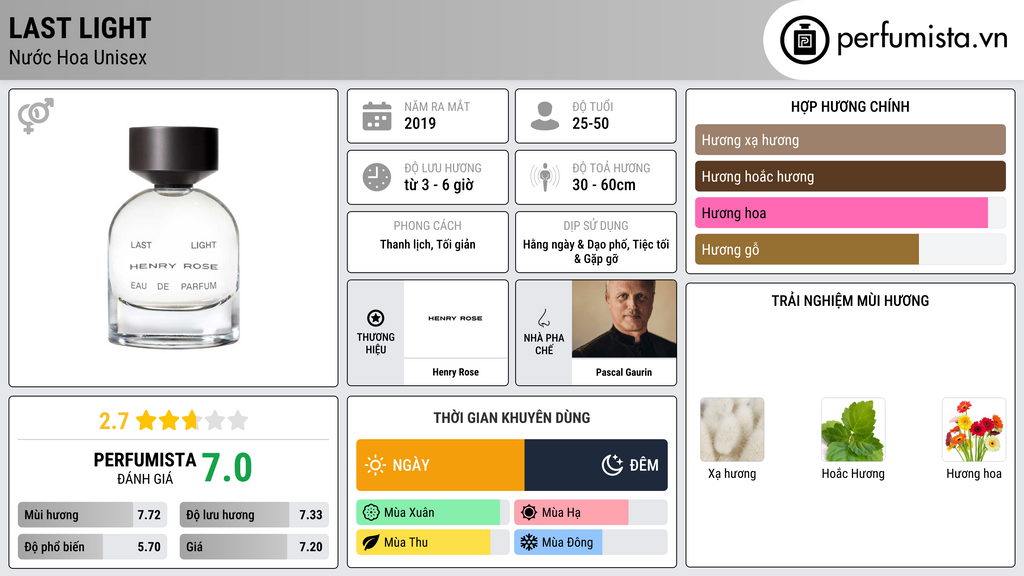Click the Hương xạ hương accord bar

[x=850, y=140]
